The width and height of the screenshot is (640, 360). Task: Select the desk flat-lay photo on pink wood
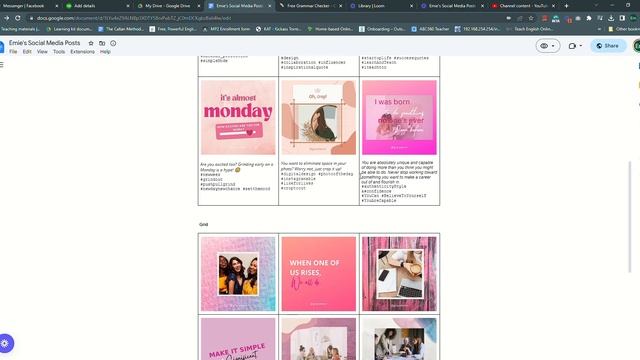[x=399, y=274]
